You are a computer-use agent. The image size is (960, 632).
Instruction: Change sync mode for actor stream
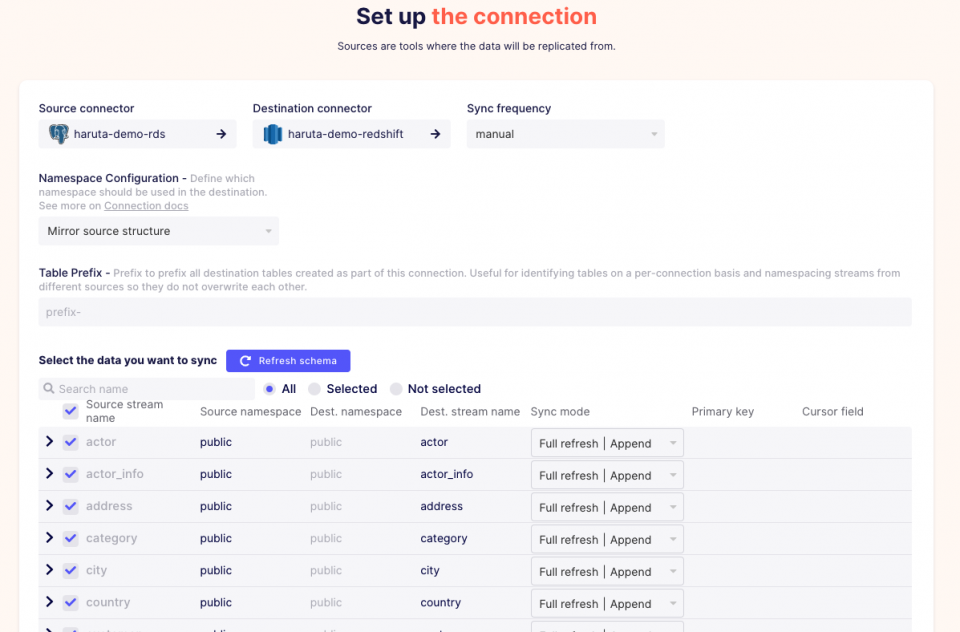(x=607, y=443)
